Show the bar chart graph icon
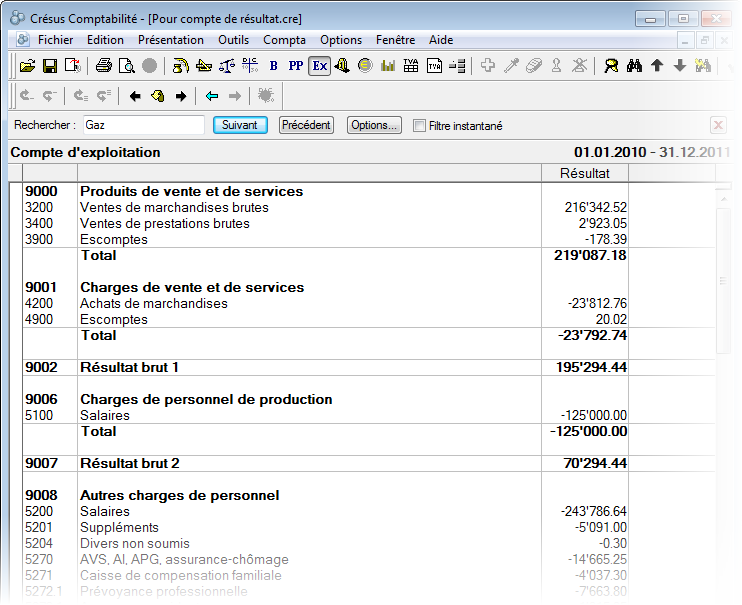 point(388,66)
